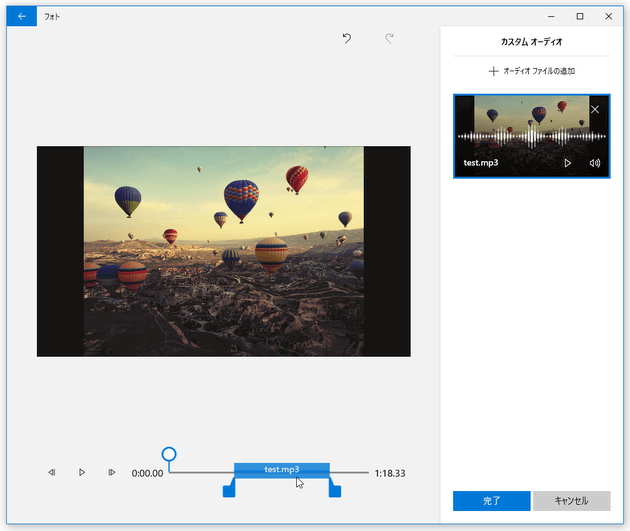Select the test.mp3 clip on timeline
This screenshot has height=531, width=630.
[x=281, y=470]
